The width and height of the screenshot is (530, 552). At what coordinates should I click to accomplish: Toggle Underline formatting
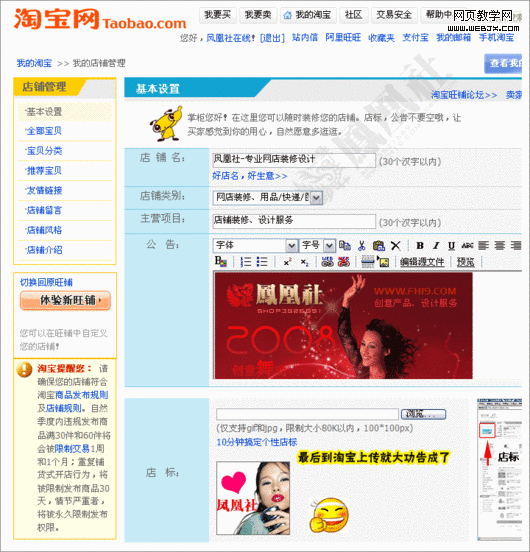tap(452, 245)
